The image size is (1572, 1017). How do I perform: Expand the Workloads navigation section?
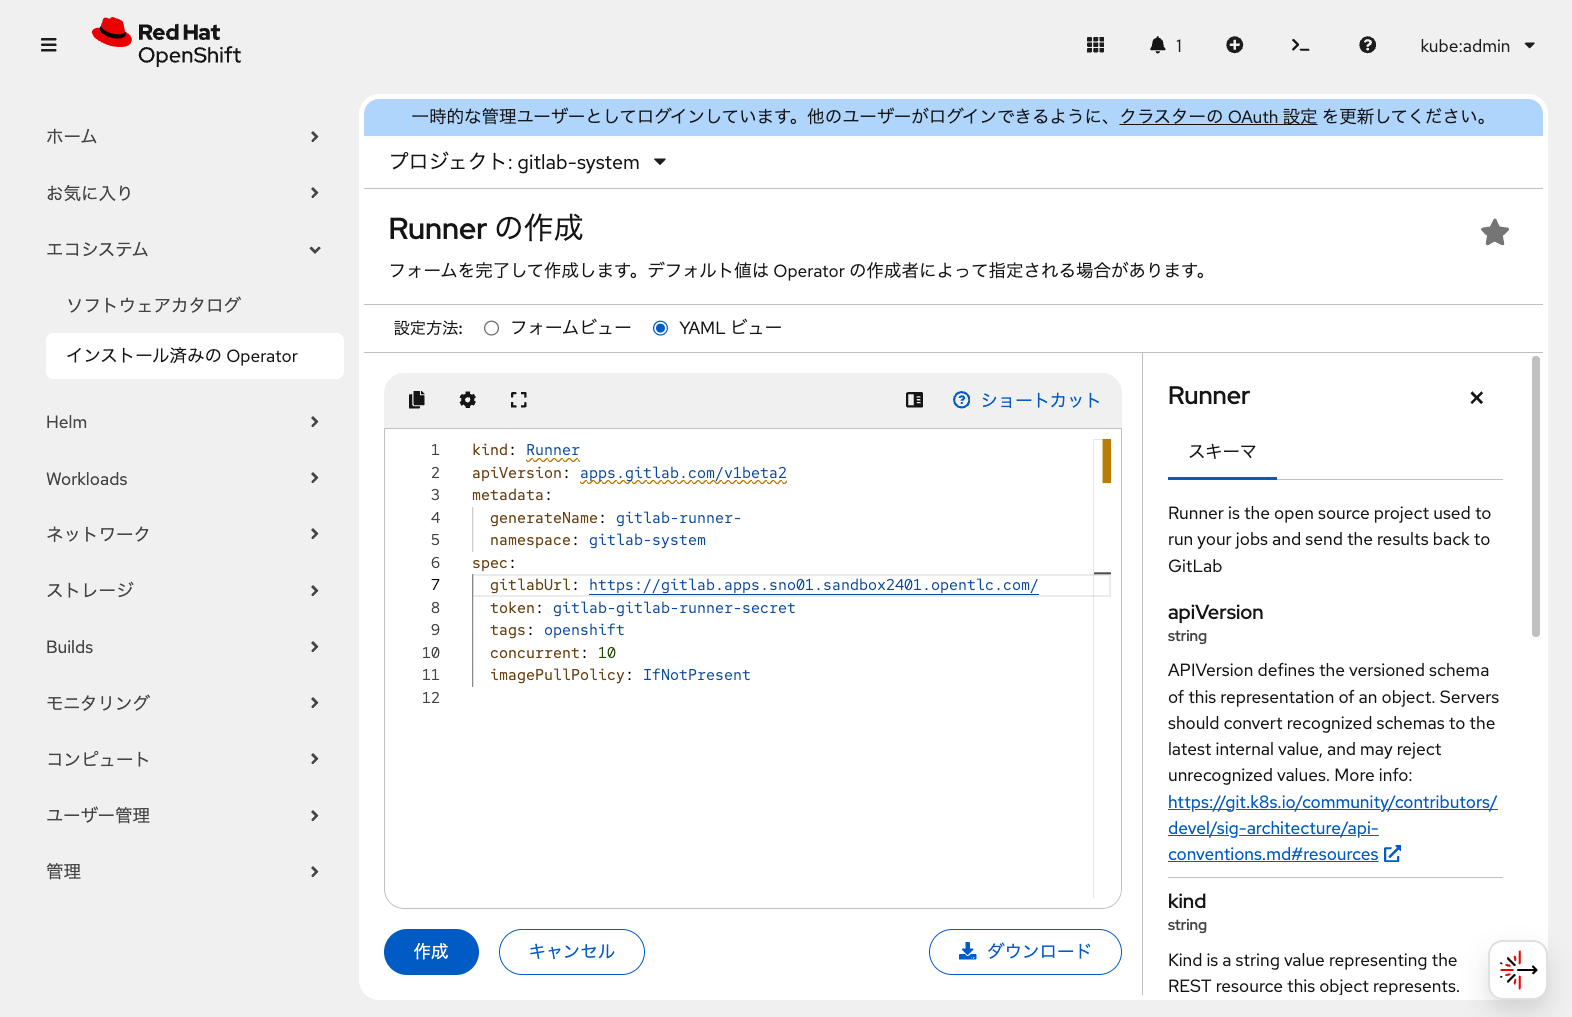click(x=183, y=478)
